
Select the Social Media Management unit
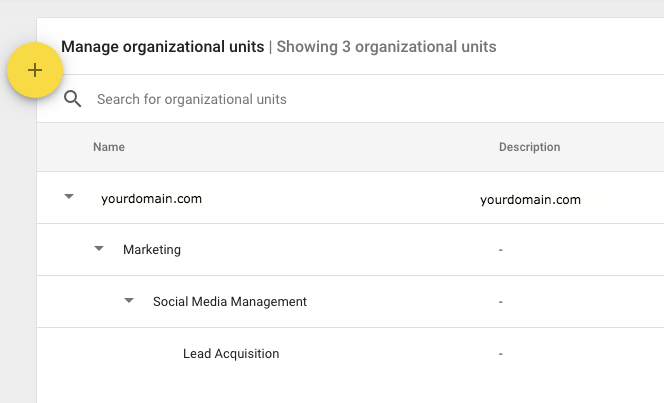tap(230, 301)
